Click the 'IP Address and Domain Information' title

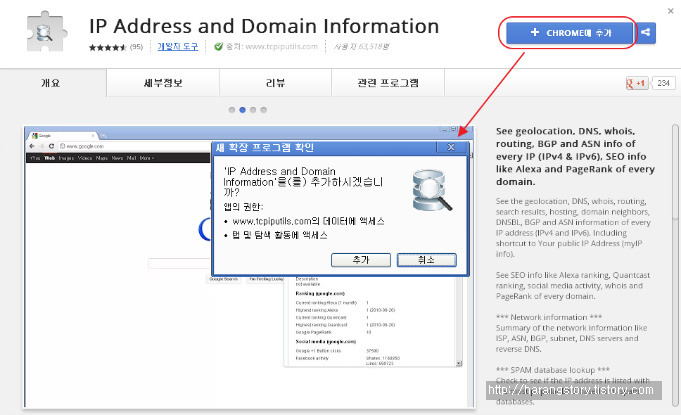click(x=264, y=26)
